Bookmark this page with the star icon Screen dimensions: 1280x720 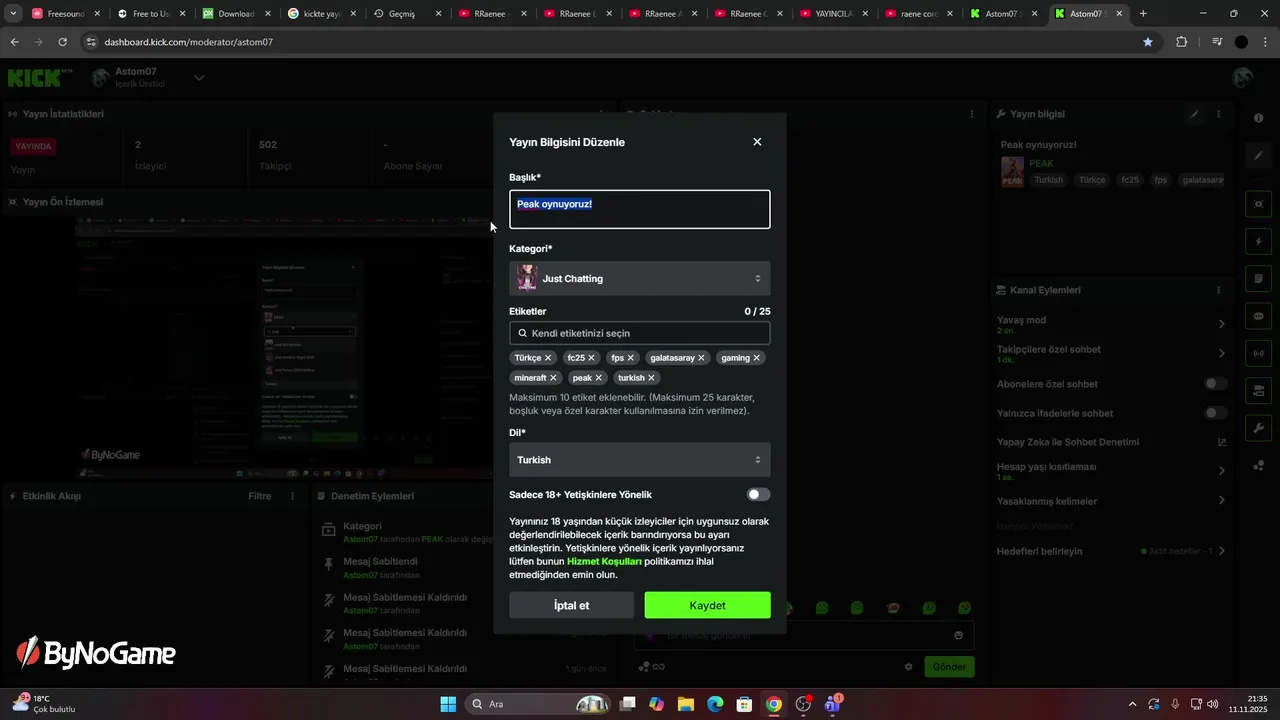(1148, 42)
